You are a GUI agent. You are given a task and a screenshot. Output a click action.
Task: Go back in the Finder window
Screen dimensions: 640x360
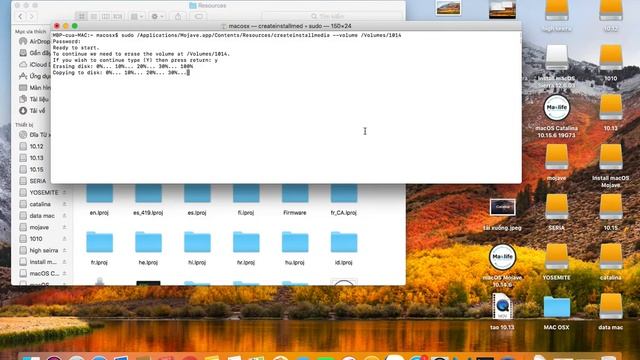click(x=20, y=16)
